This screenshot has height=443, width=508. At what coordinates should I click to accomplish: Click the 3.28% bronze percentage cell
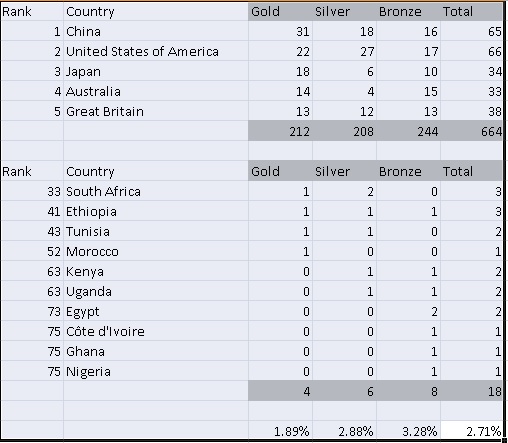tap(408, 430)
